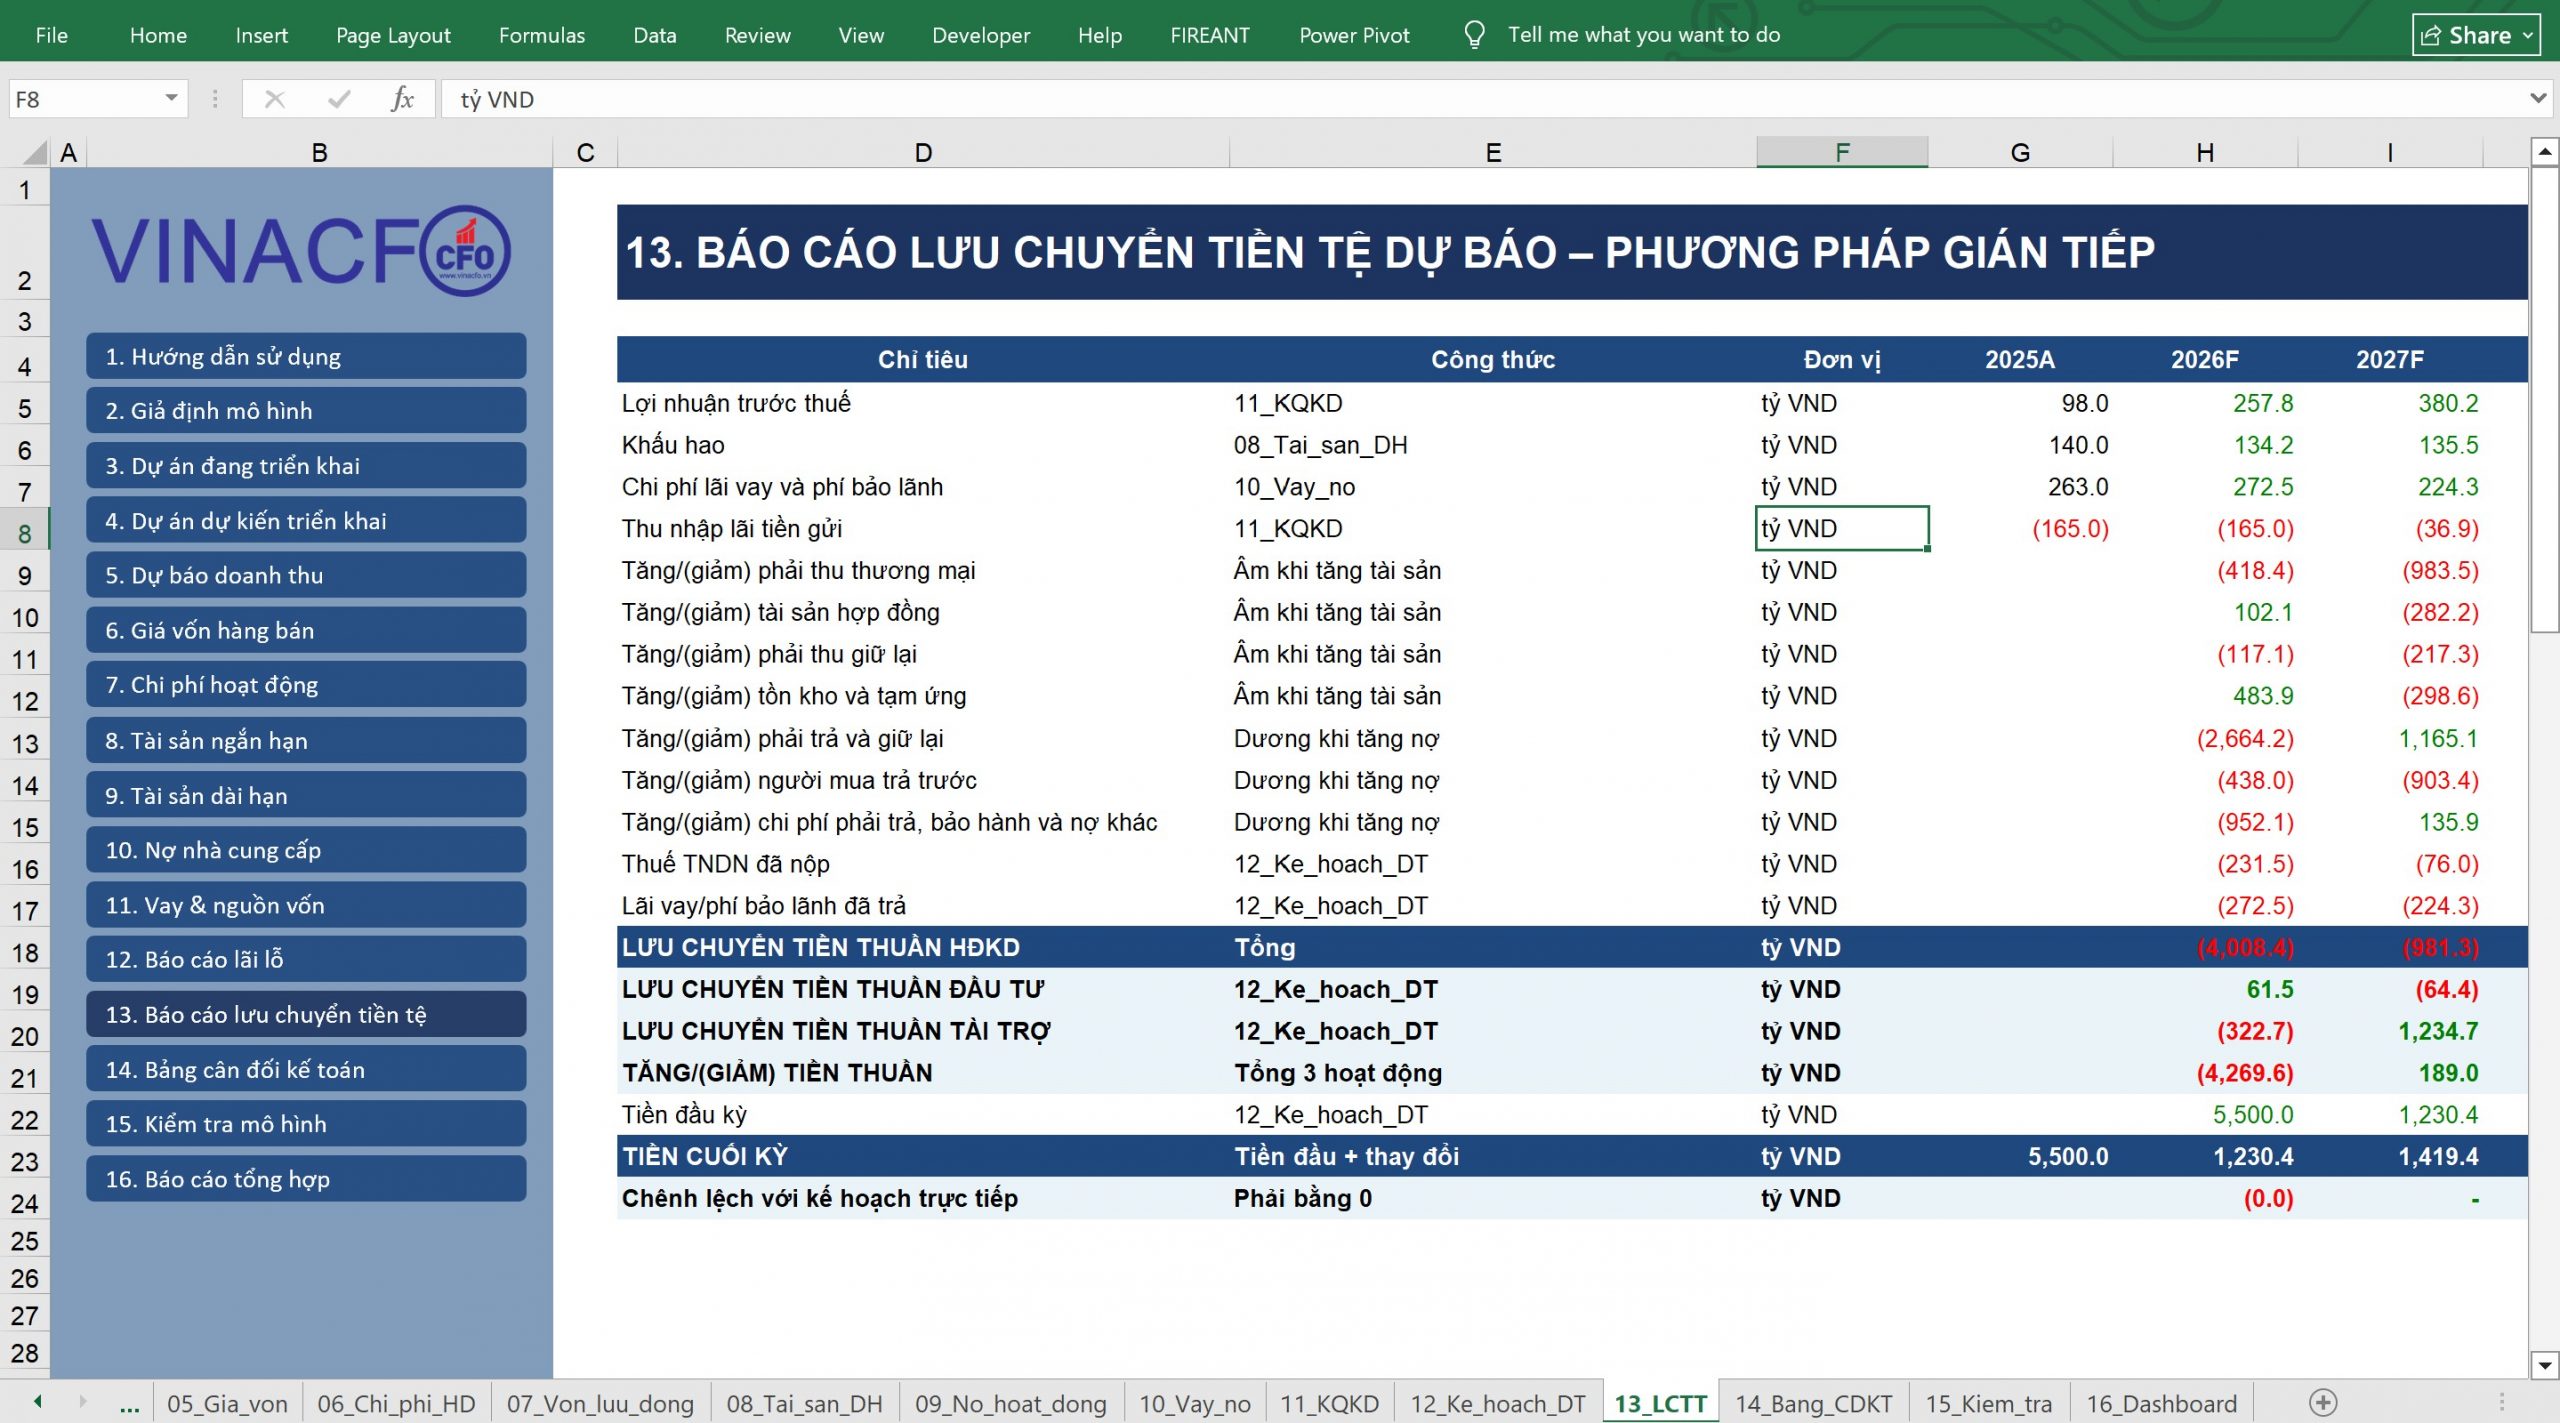The height and width of the screenshot is (1423, 2560).
Task: Open the Page Layout tab
Action: 393,35
